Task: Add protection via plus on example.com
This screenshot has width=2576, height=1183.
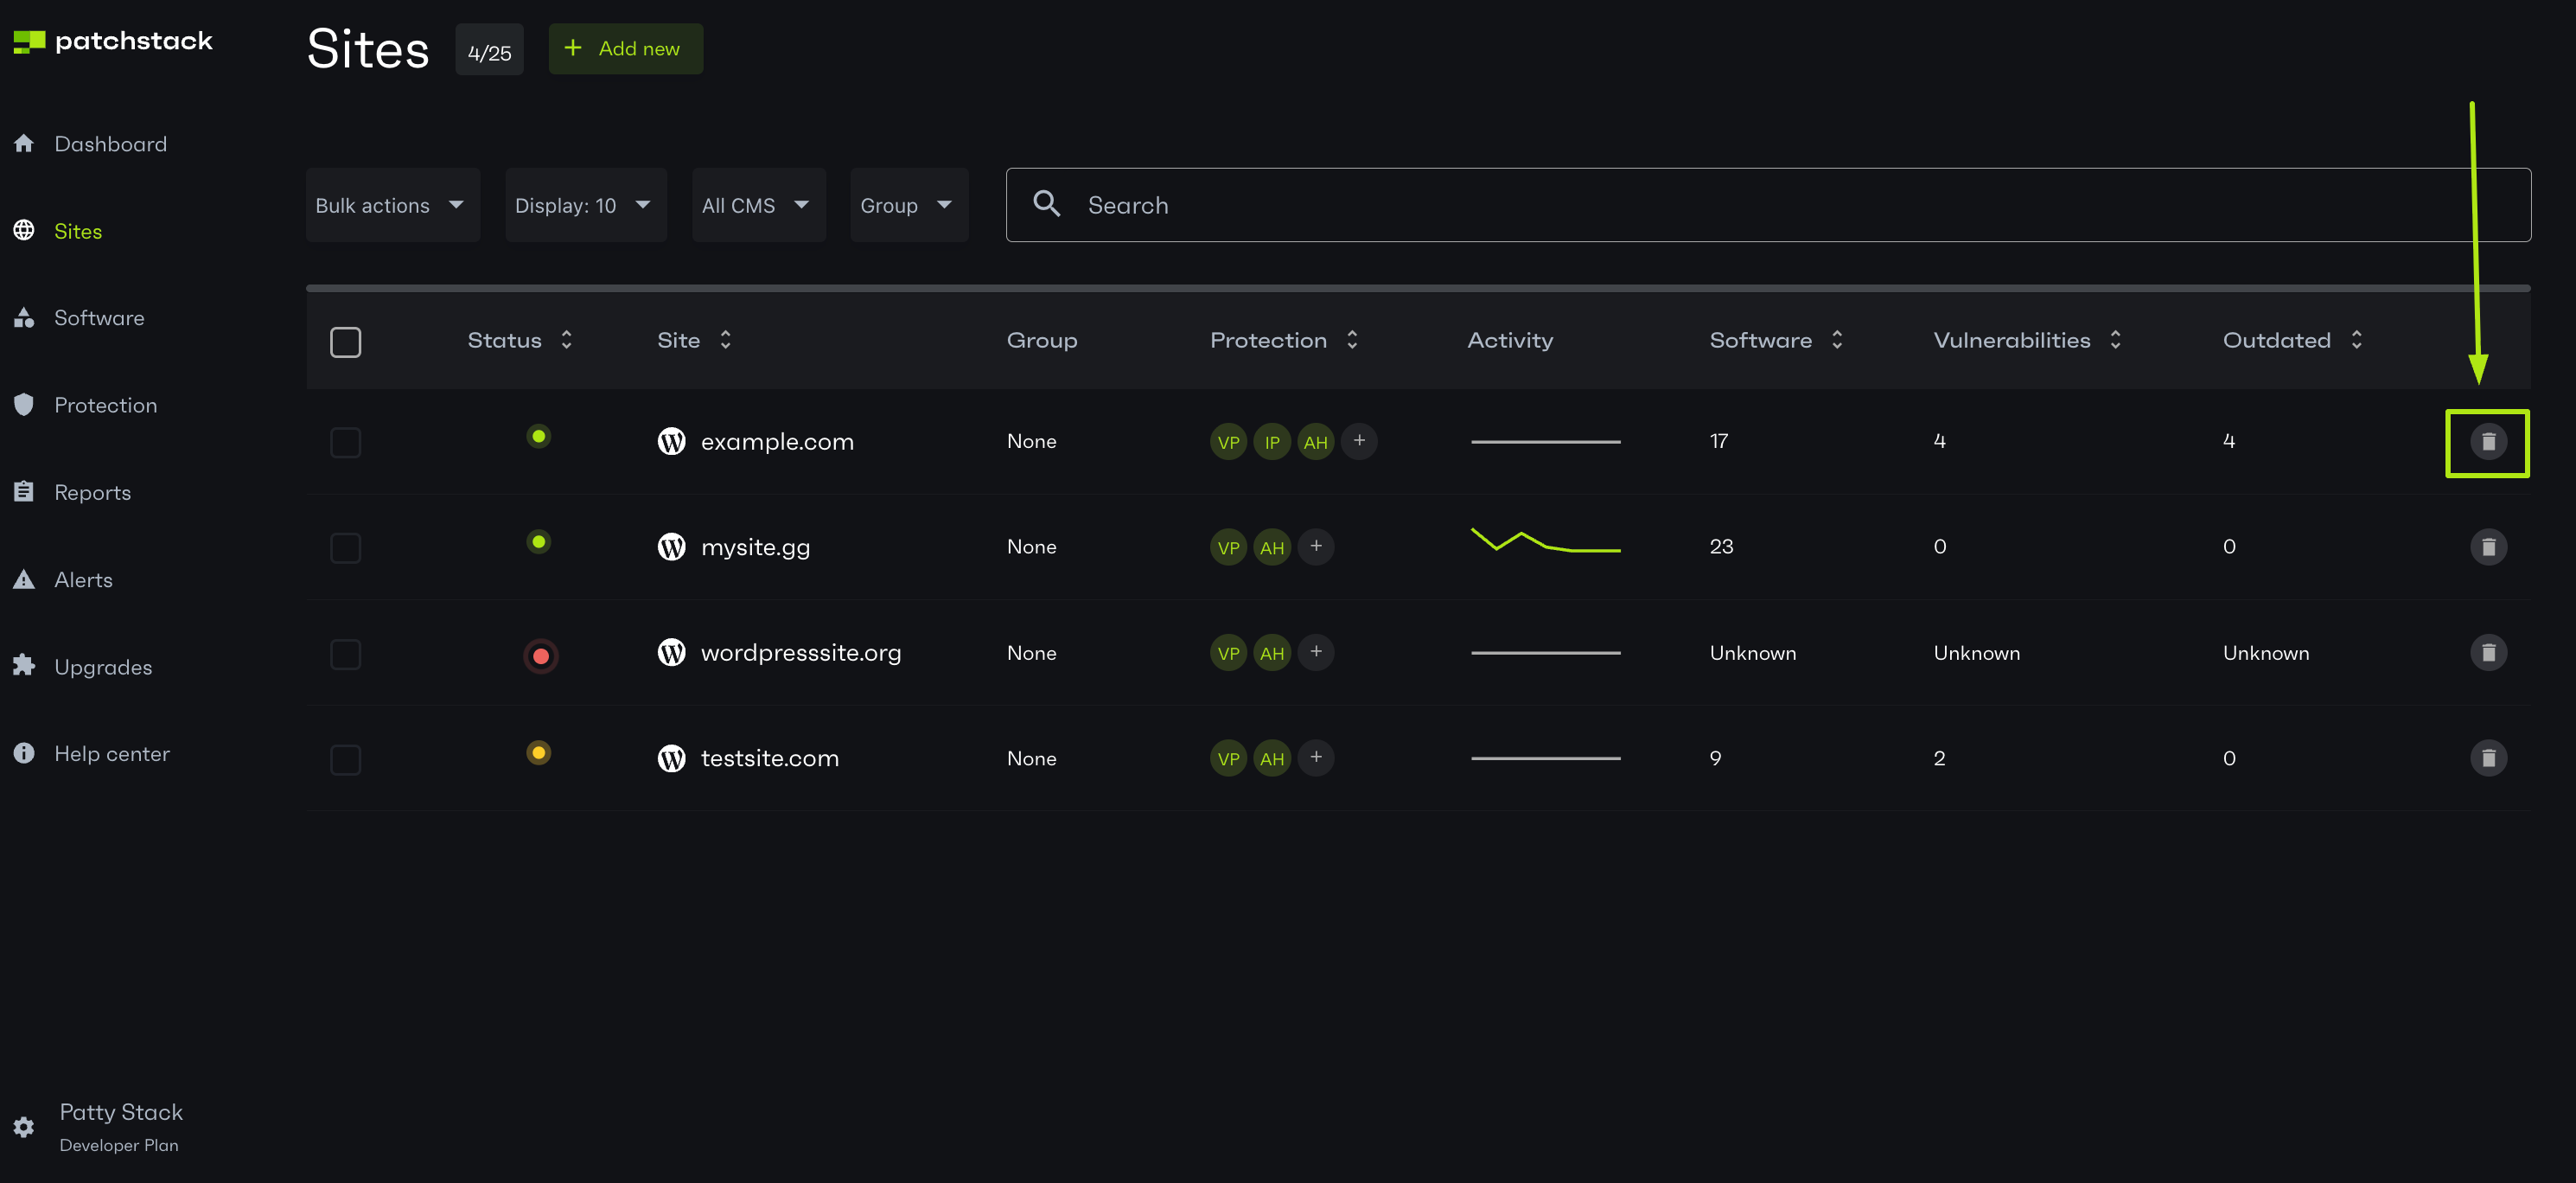Action: [1358, 441]
